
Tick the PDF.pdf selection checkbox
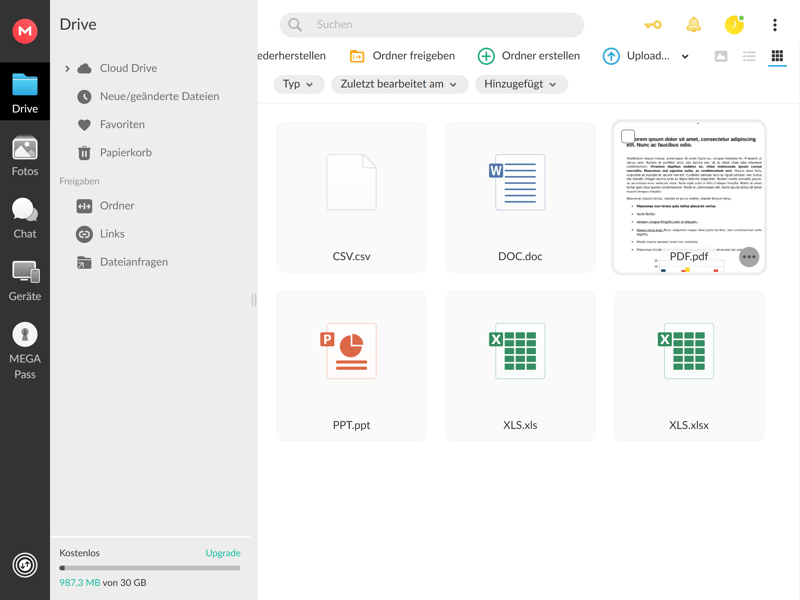click(628, 136)
